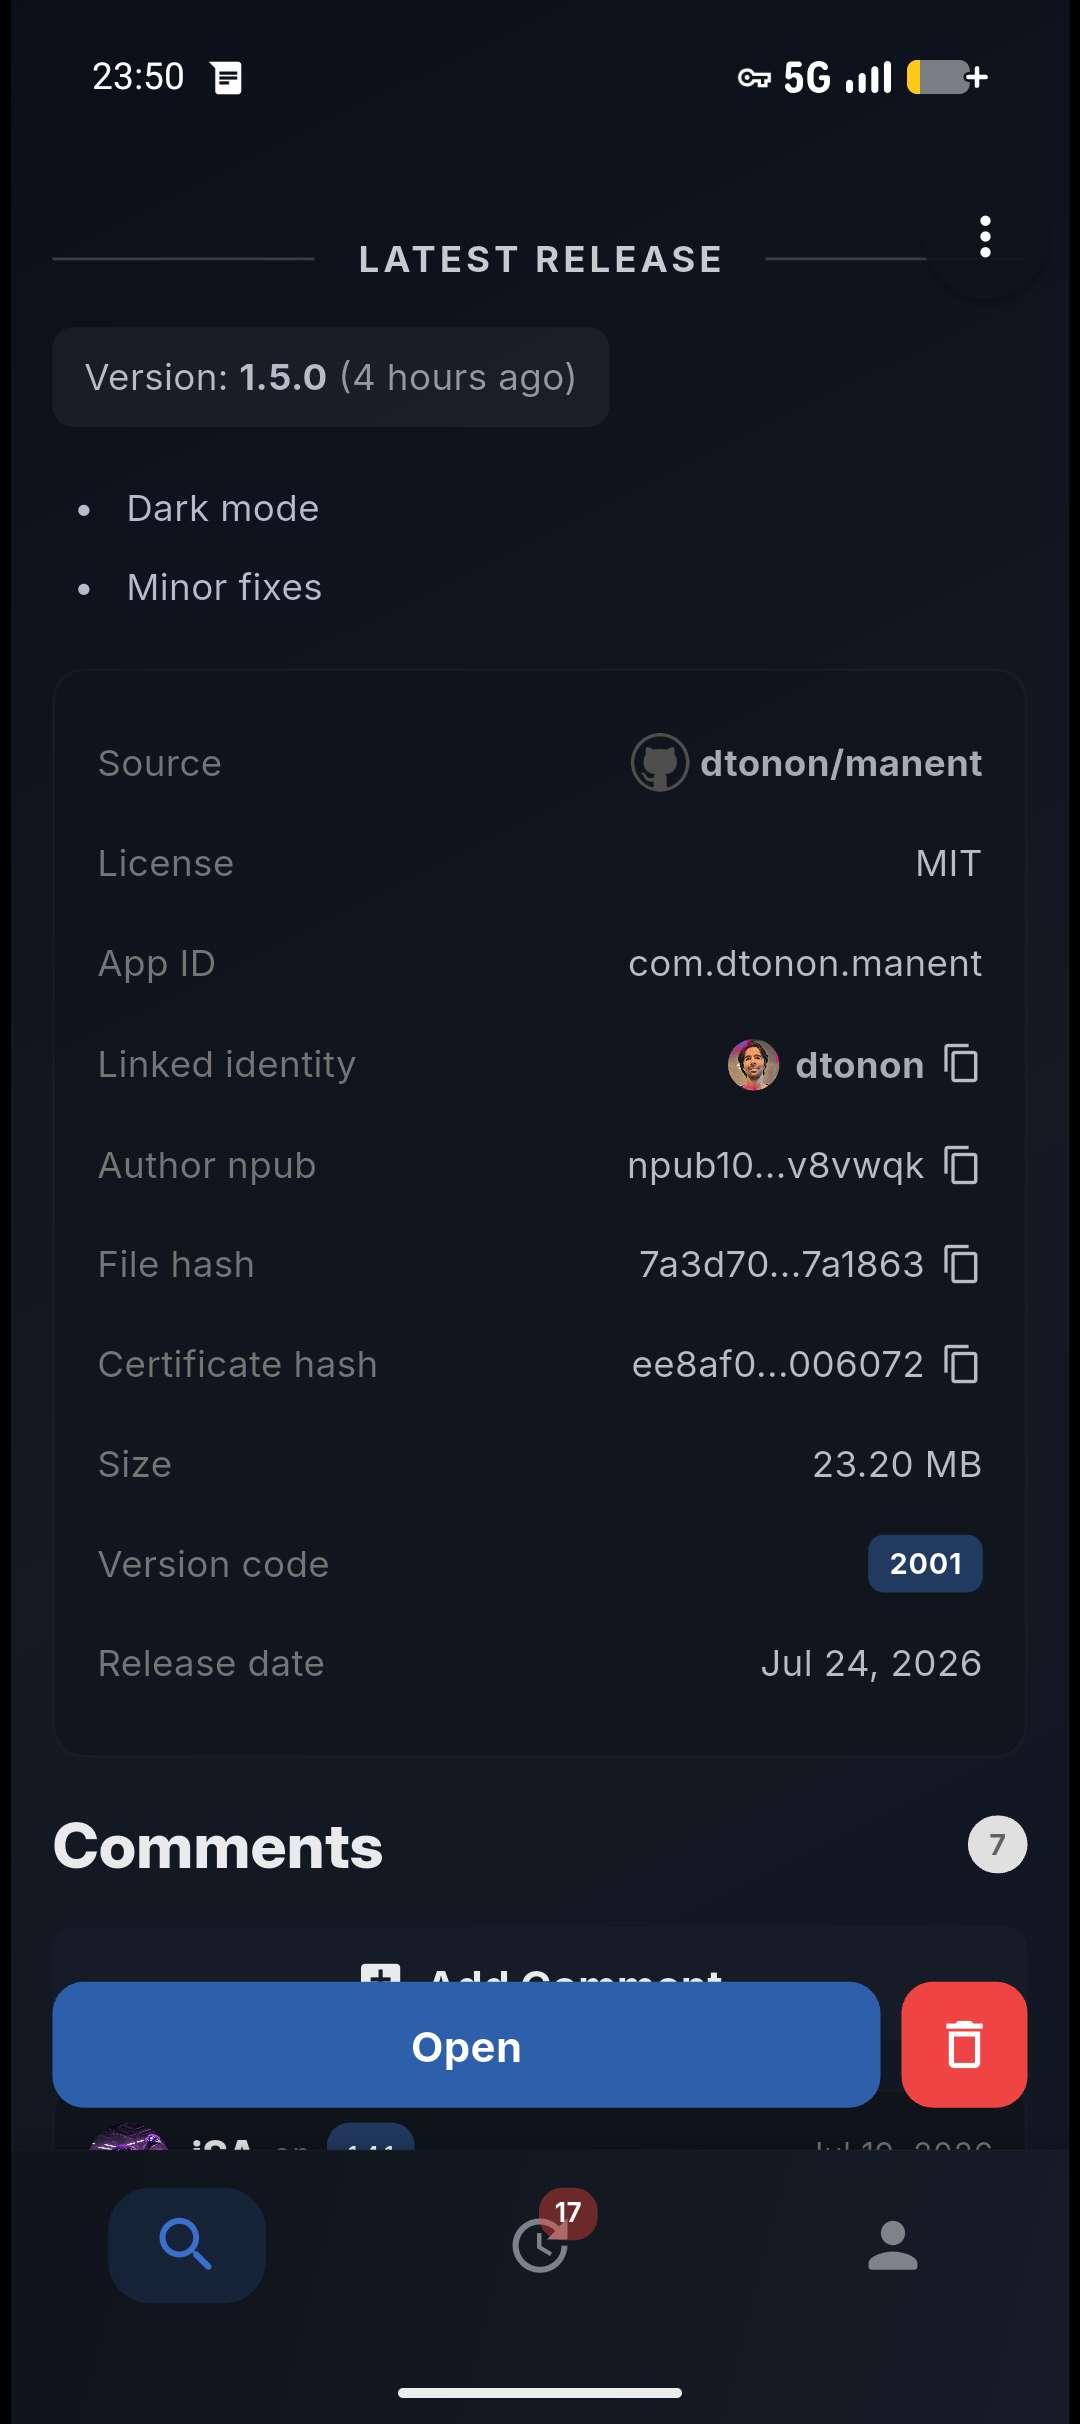Switch to the Search tab

click(187, 2245)
